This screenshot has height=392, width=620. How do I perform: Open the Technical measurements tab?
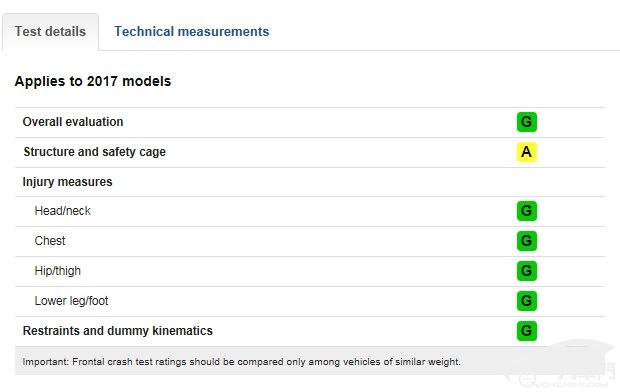(192, 32)
